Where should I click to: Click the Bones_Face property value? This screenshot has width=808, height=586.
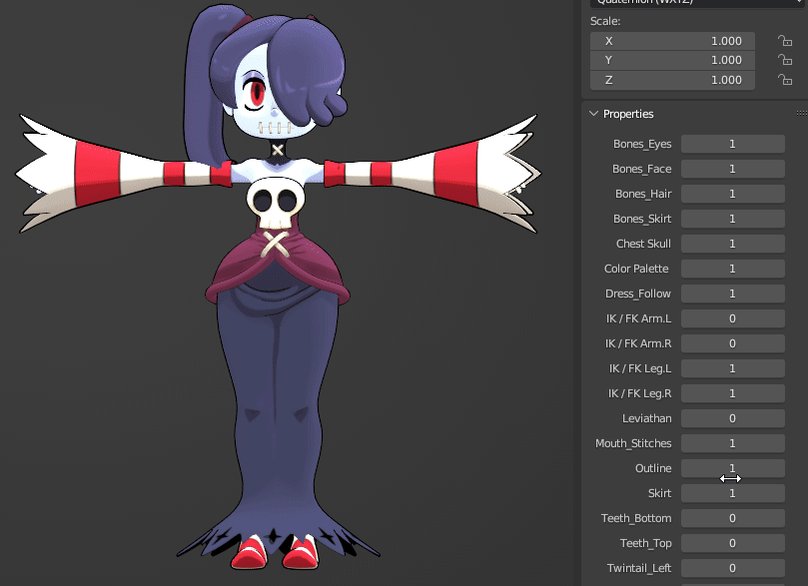coord(733,169)
